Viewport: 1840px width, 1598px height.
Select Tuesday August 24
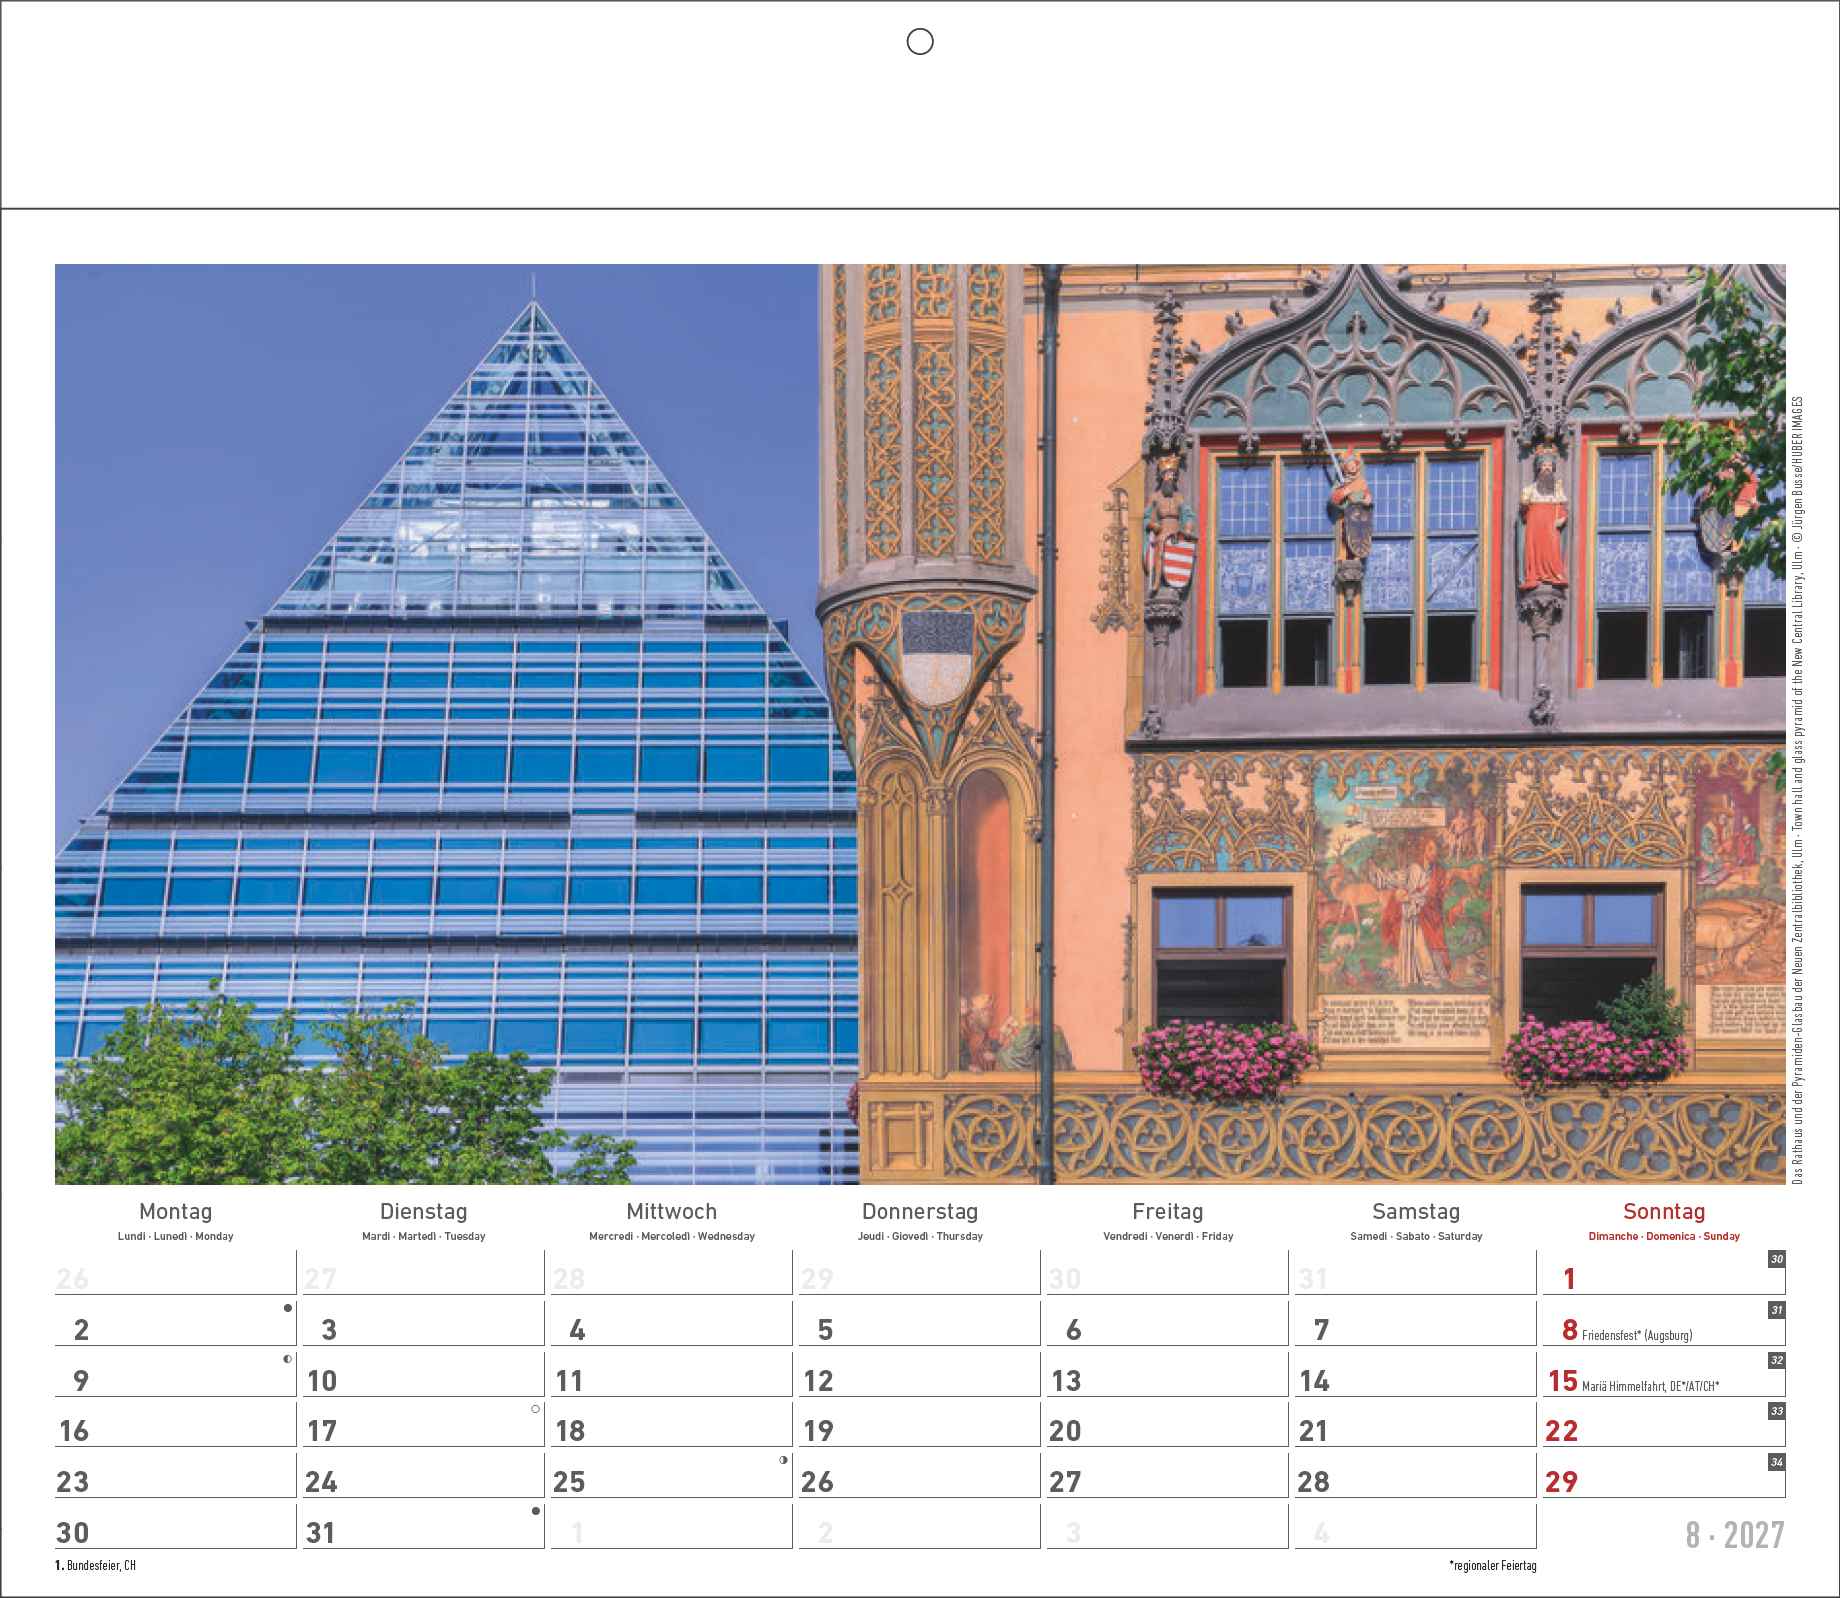coord(322,1482)
